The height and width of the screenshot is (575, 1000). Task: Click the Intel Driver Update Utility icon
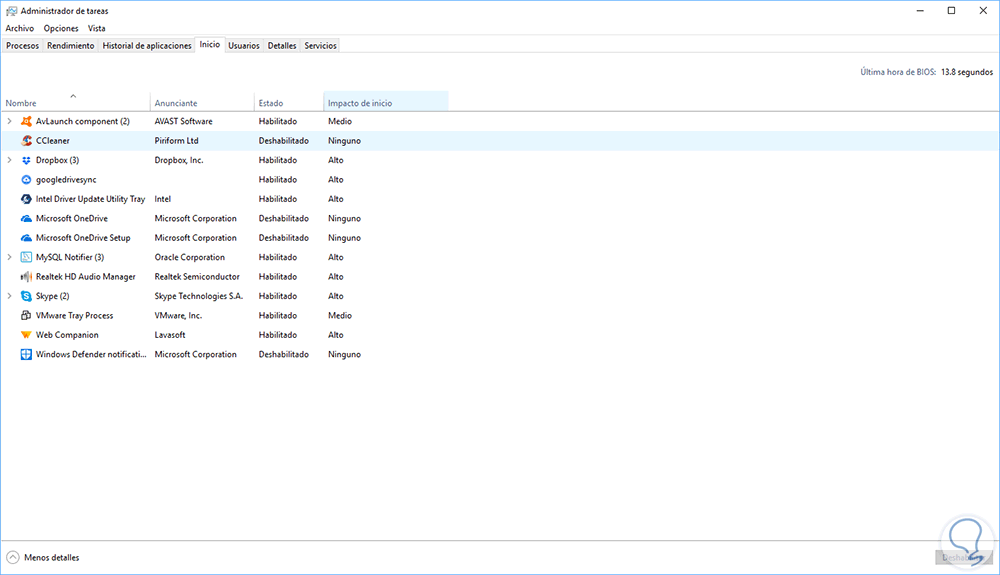(26, 199)
